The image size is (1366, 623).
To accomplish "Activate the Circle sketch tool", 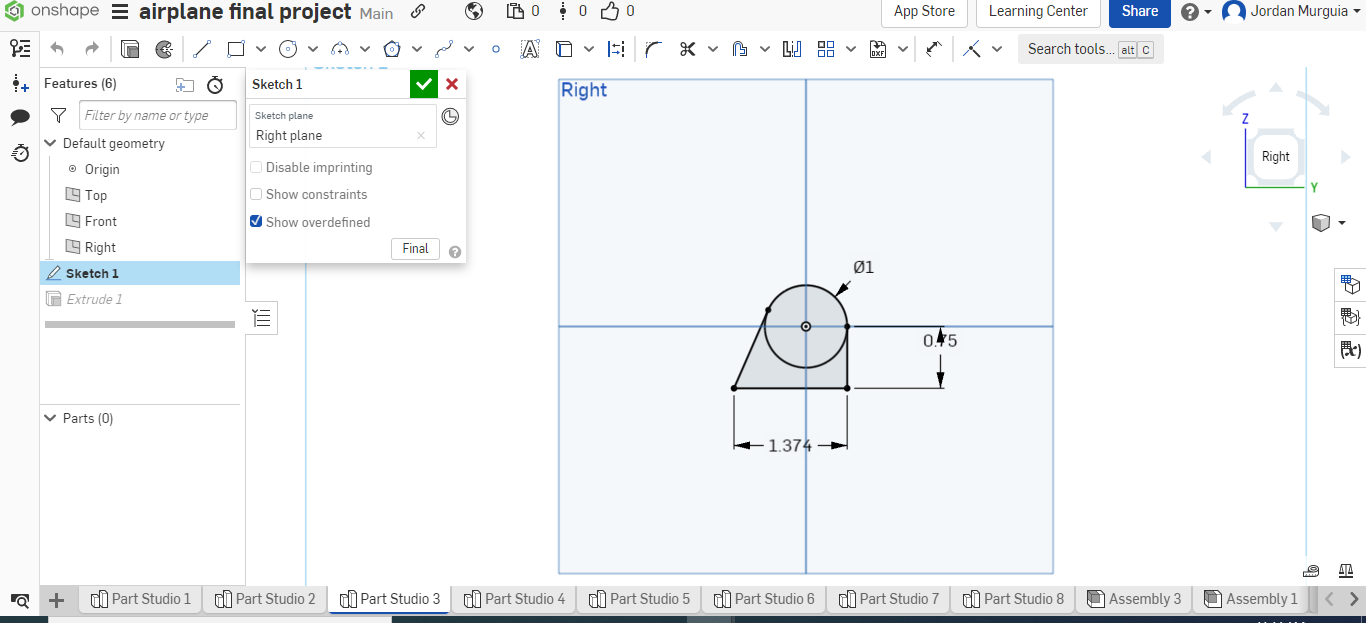I will pos(289,48).
